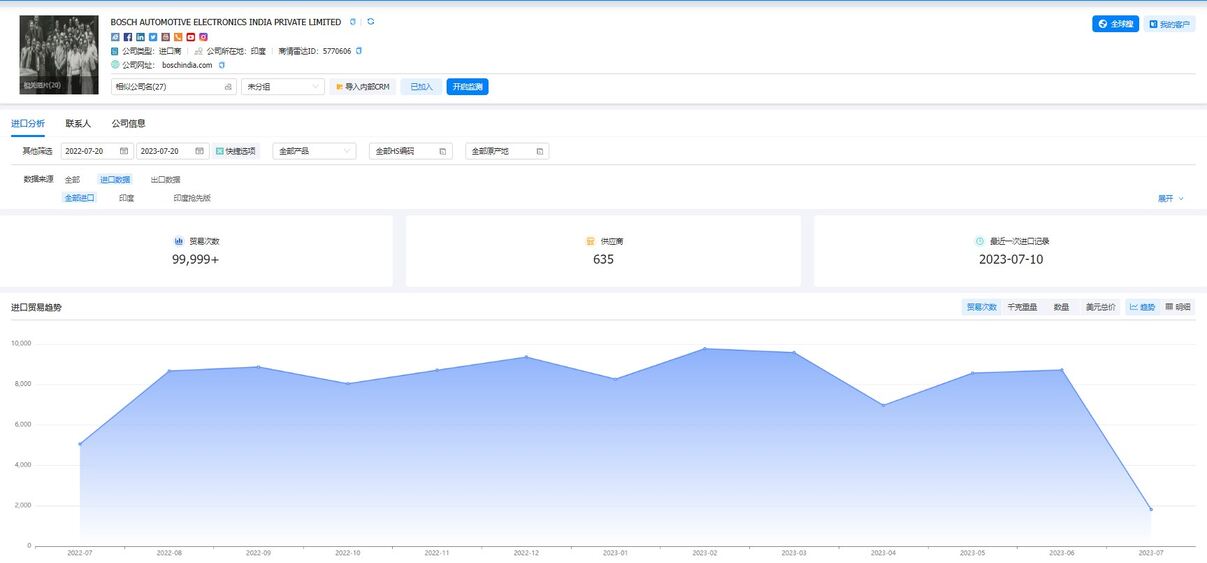
Task: Click the company type icon before 公司类型
Action: point(115,50)
